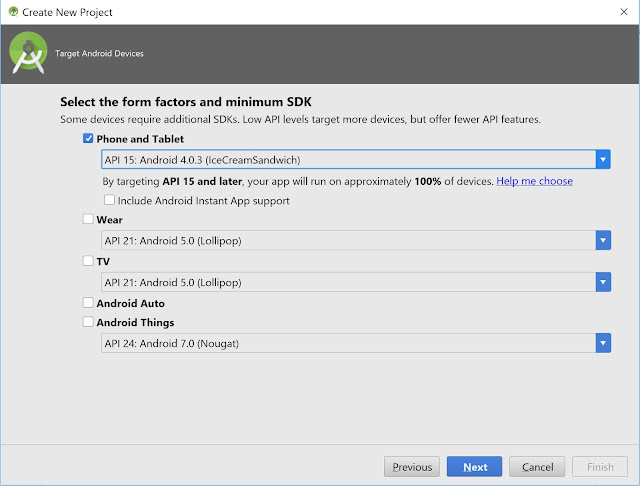Check the TV form factor checkbox
The image size is (640, 486).
point(88,260)
